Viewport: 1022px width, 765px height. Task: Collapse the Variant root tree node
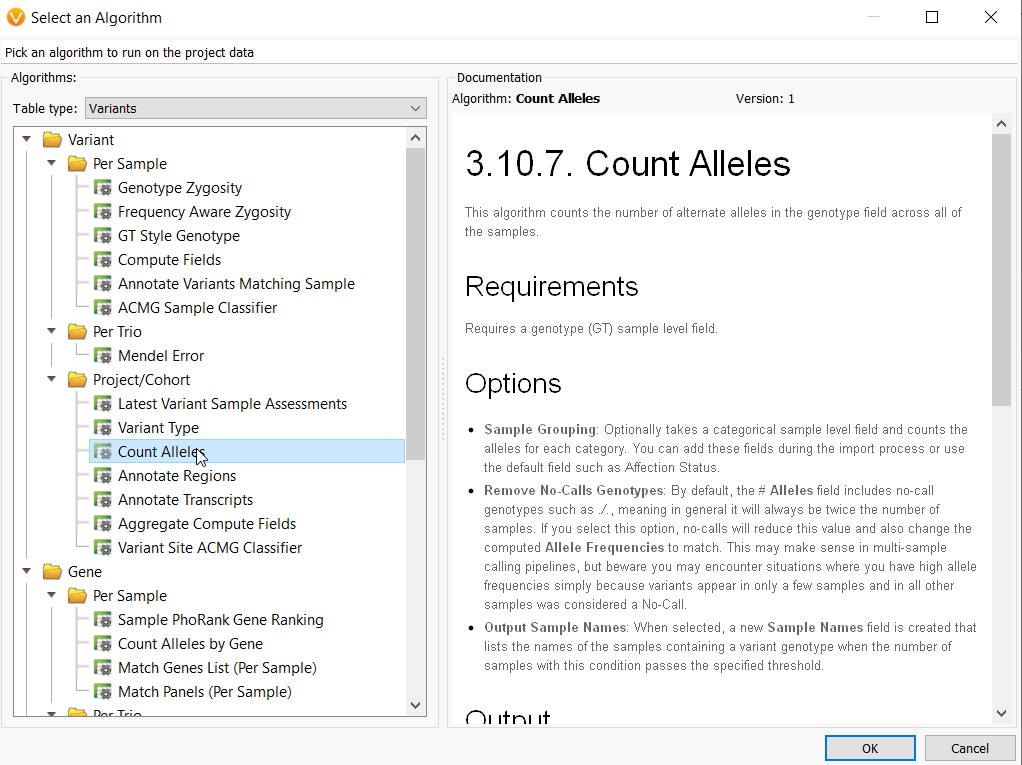pyautogui.click(x=27, y=140)
